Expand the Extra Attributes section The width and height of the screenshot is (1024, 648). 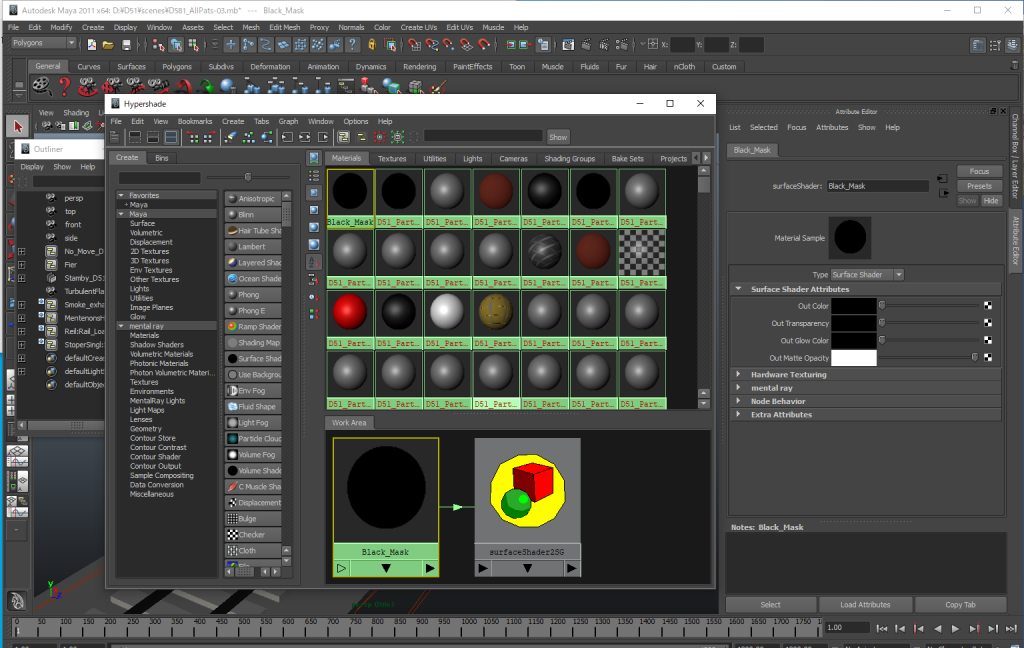click(739, 414)
